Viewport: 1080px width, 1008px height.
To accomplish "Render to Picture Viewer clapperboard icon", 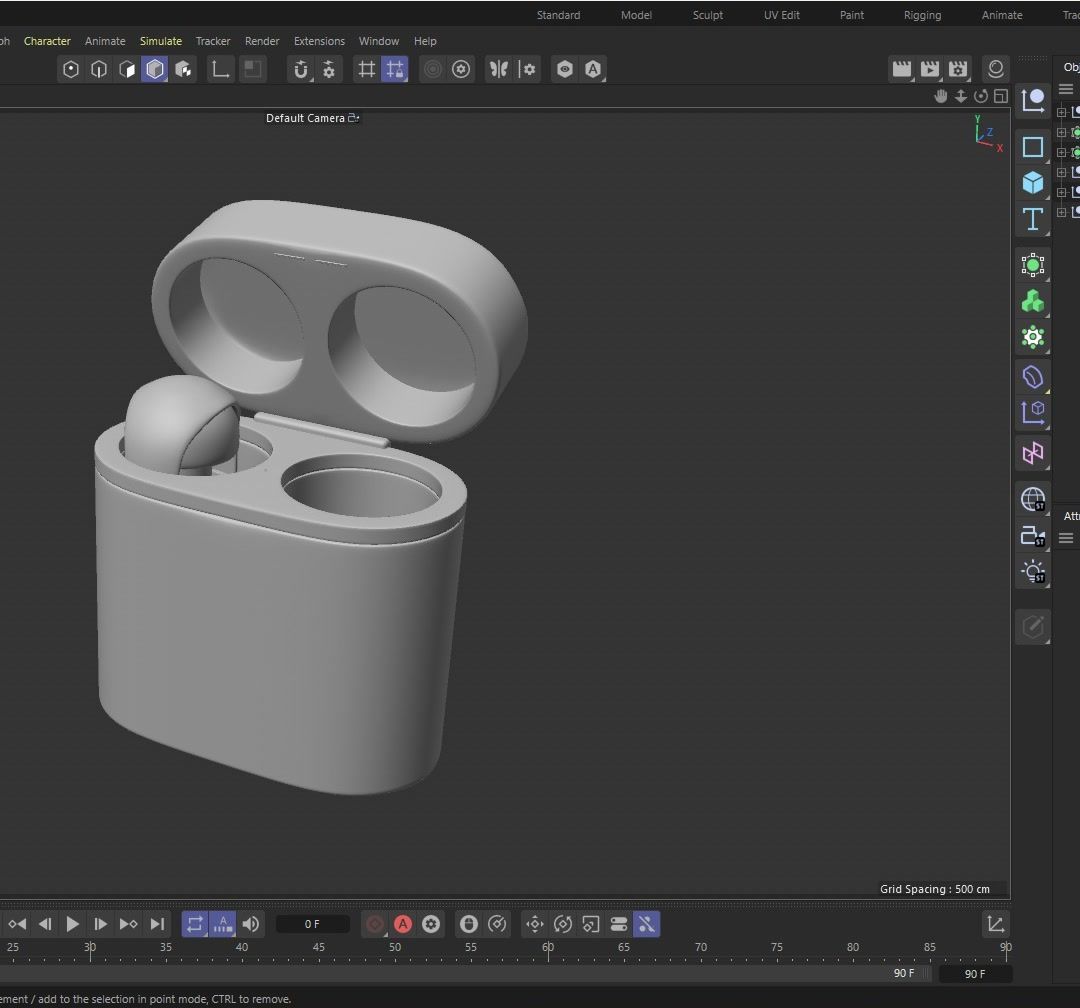I will coord(930,68).
